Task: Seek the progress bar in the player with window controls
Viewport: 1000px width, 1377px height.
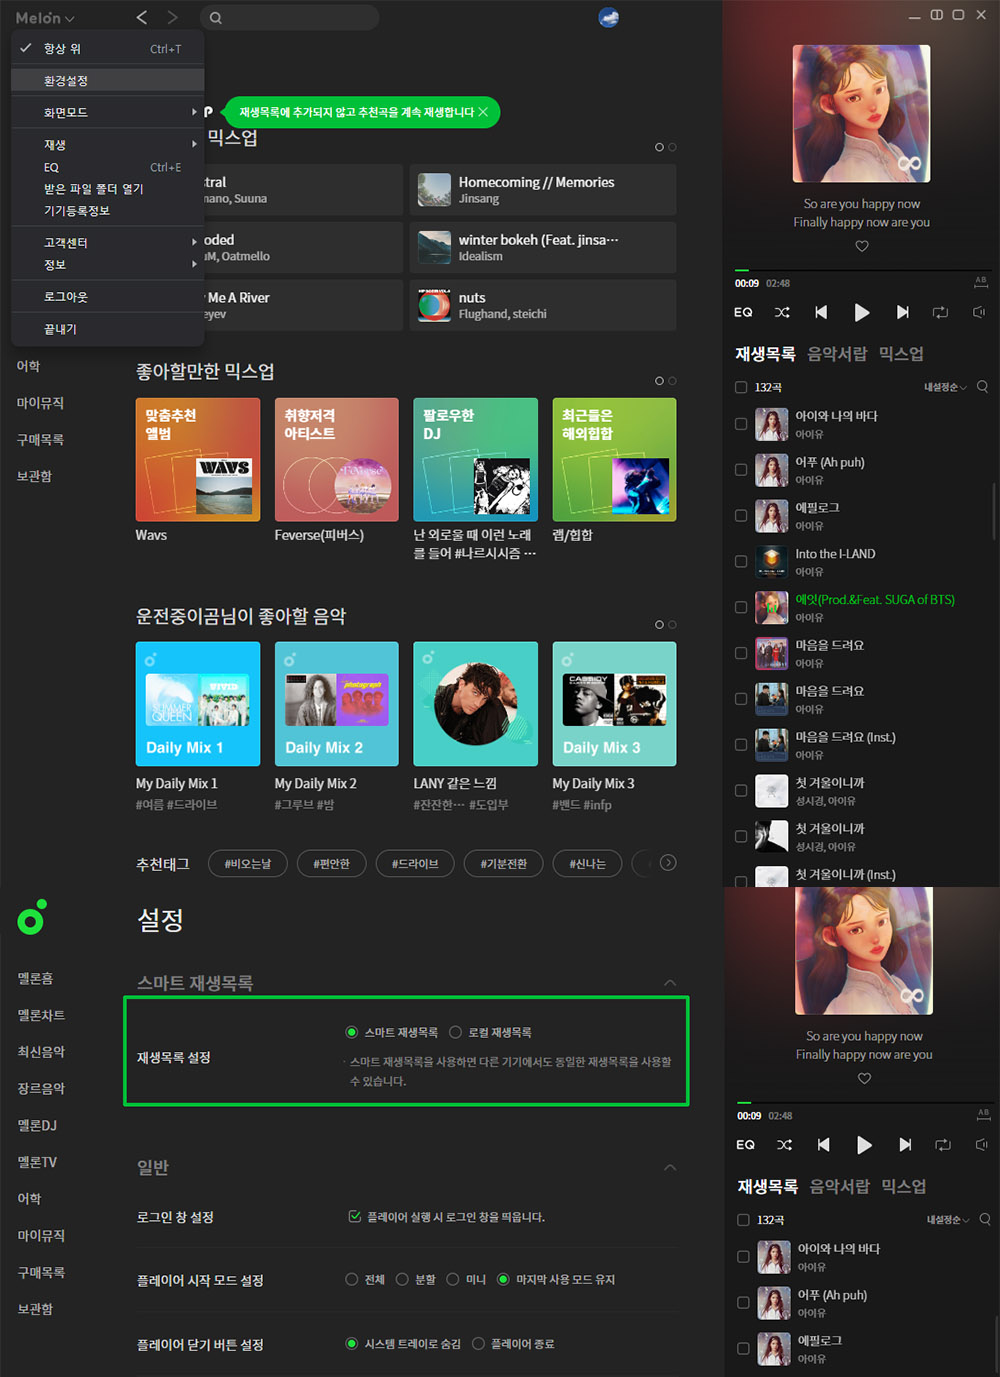Action: click(x=861, y=270)
